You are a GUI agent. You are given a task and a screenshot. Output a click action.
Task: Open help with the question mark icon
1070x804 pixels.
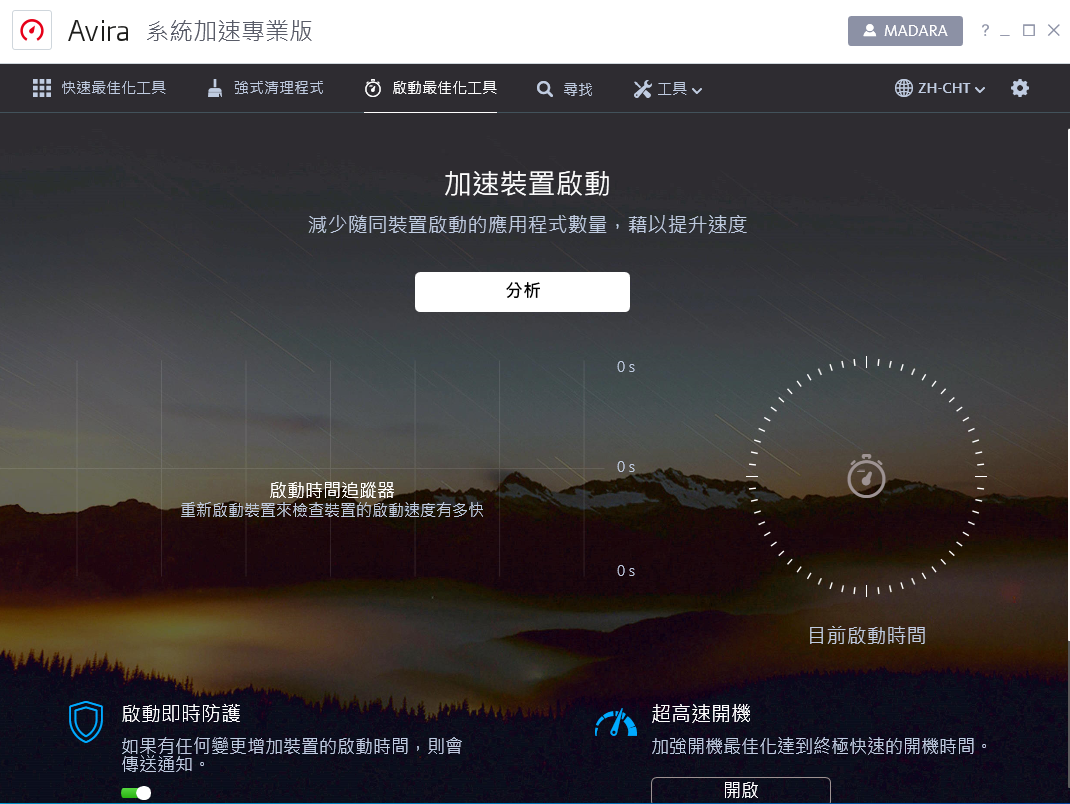(x=985, y=30)
